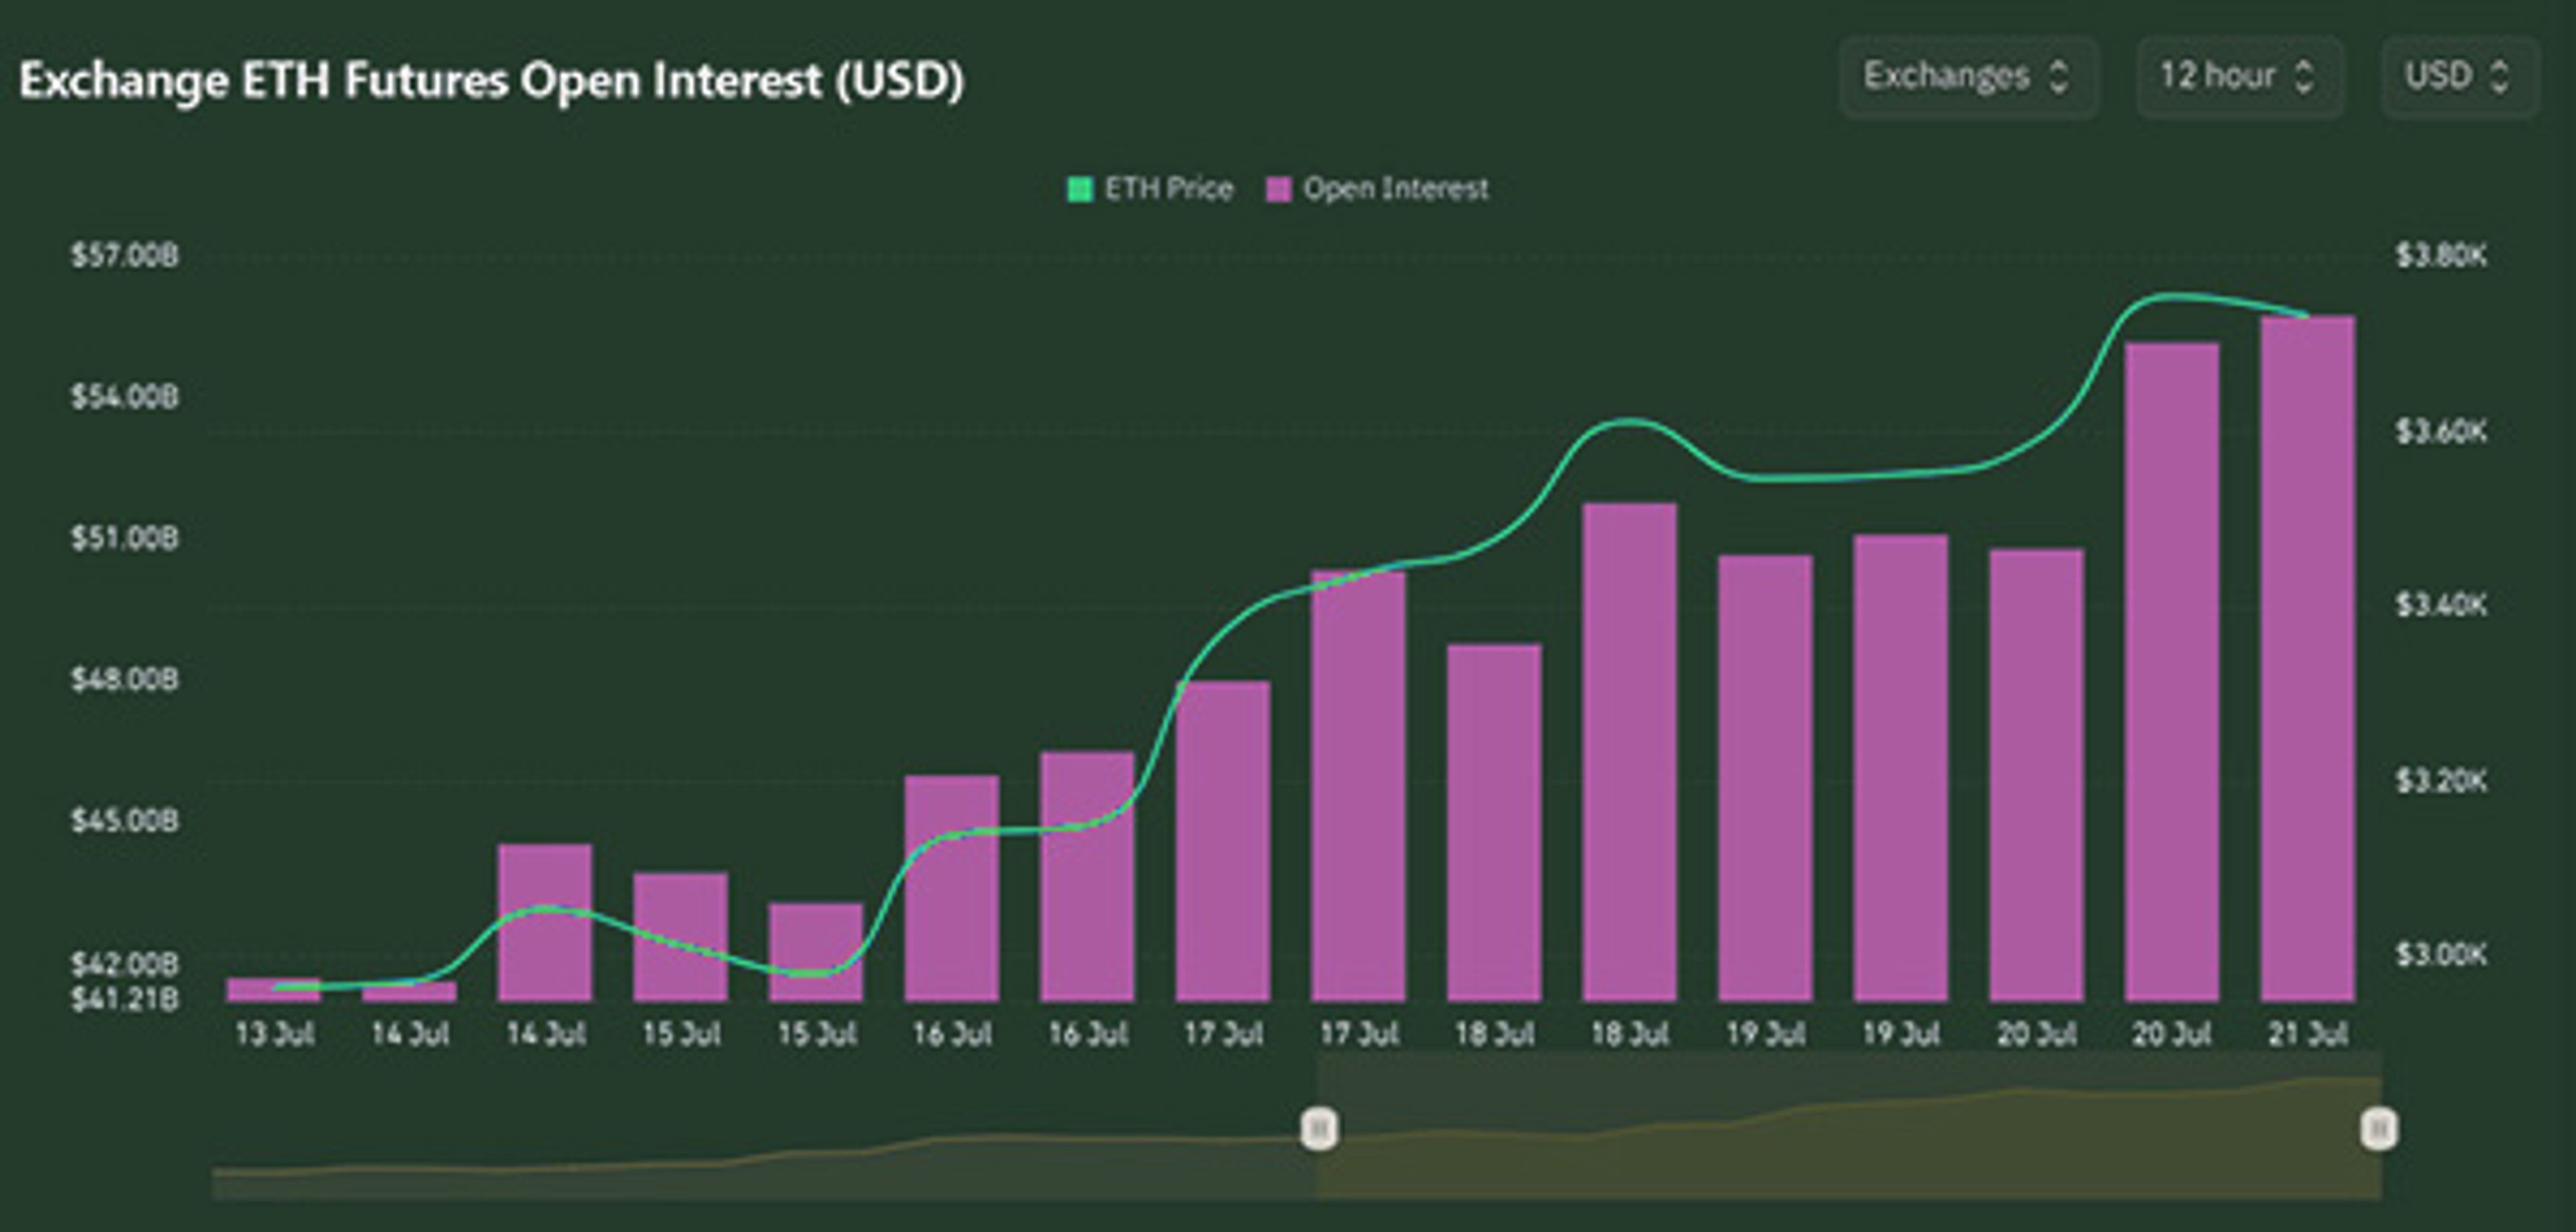
Task: Click the second 19 Jul bar
Action: click(x=1901, y=768)
